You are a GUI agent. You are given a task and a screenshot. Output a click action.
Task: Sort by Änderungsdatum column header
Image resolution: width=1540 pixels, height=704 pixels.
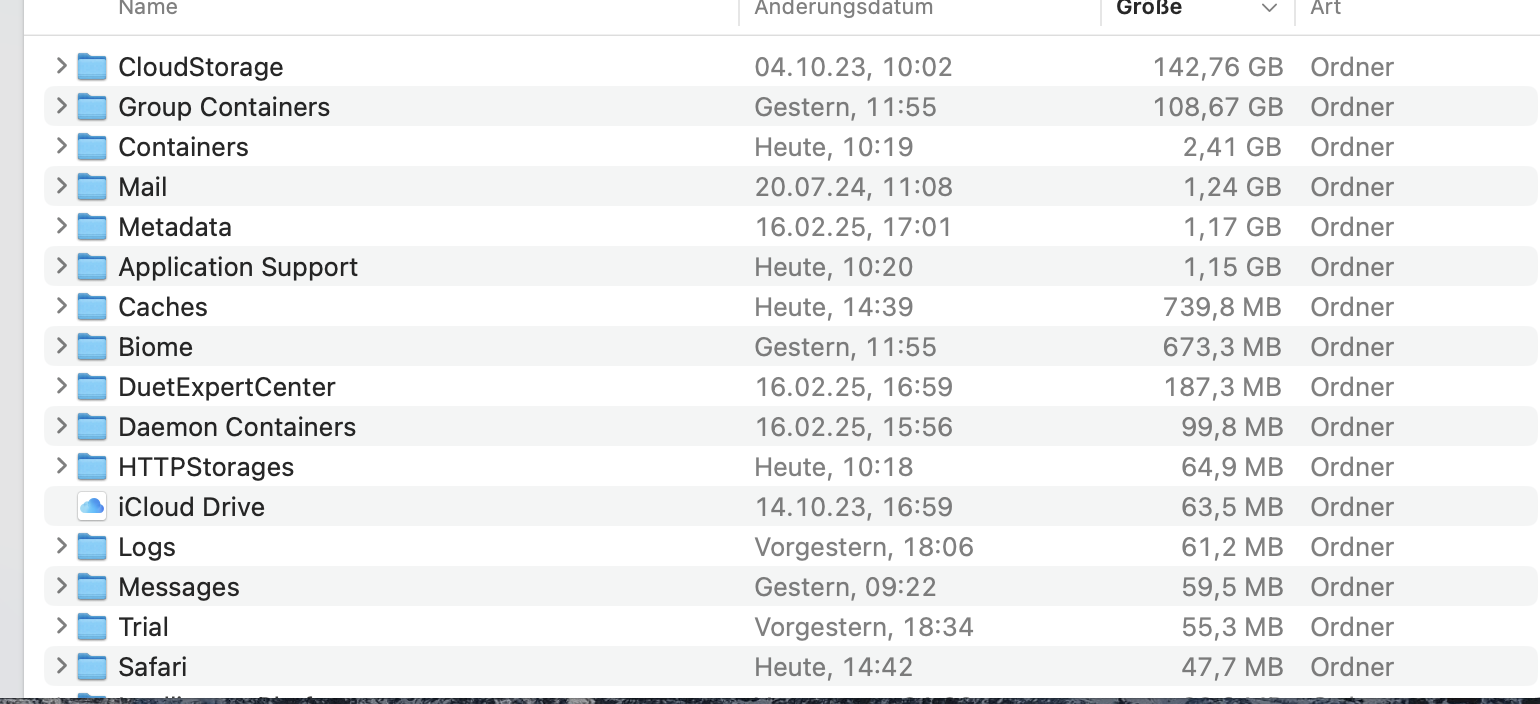(843, 8)
